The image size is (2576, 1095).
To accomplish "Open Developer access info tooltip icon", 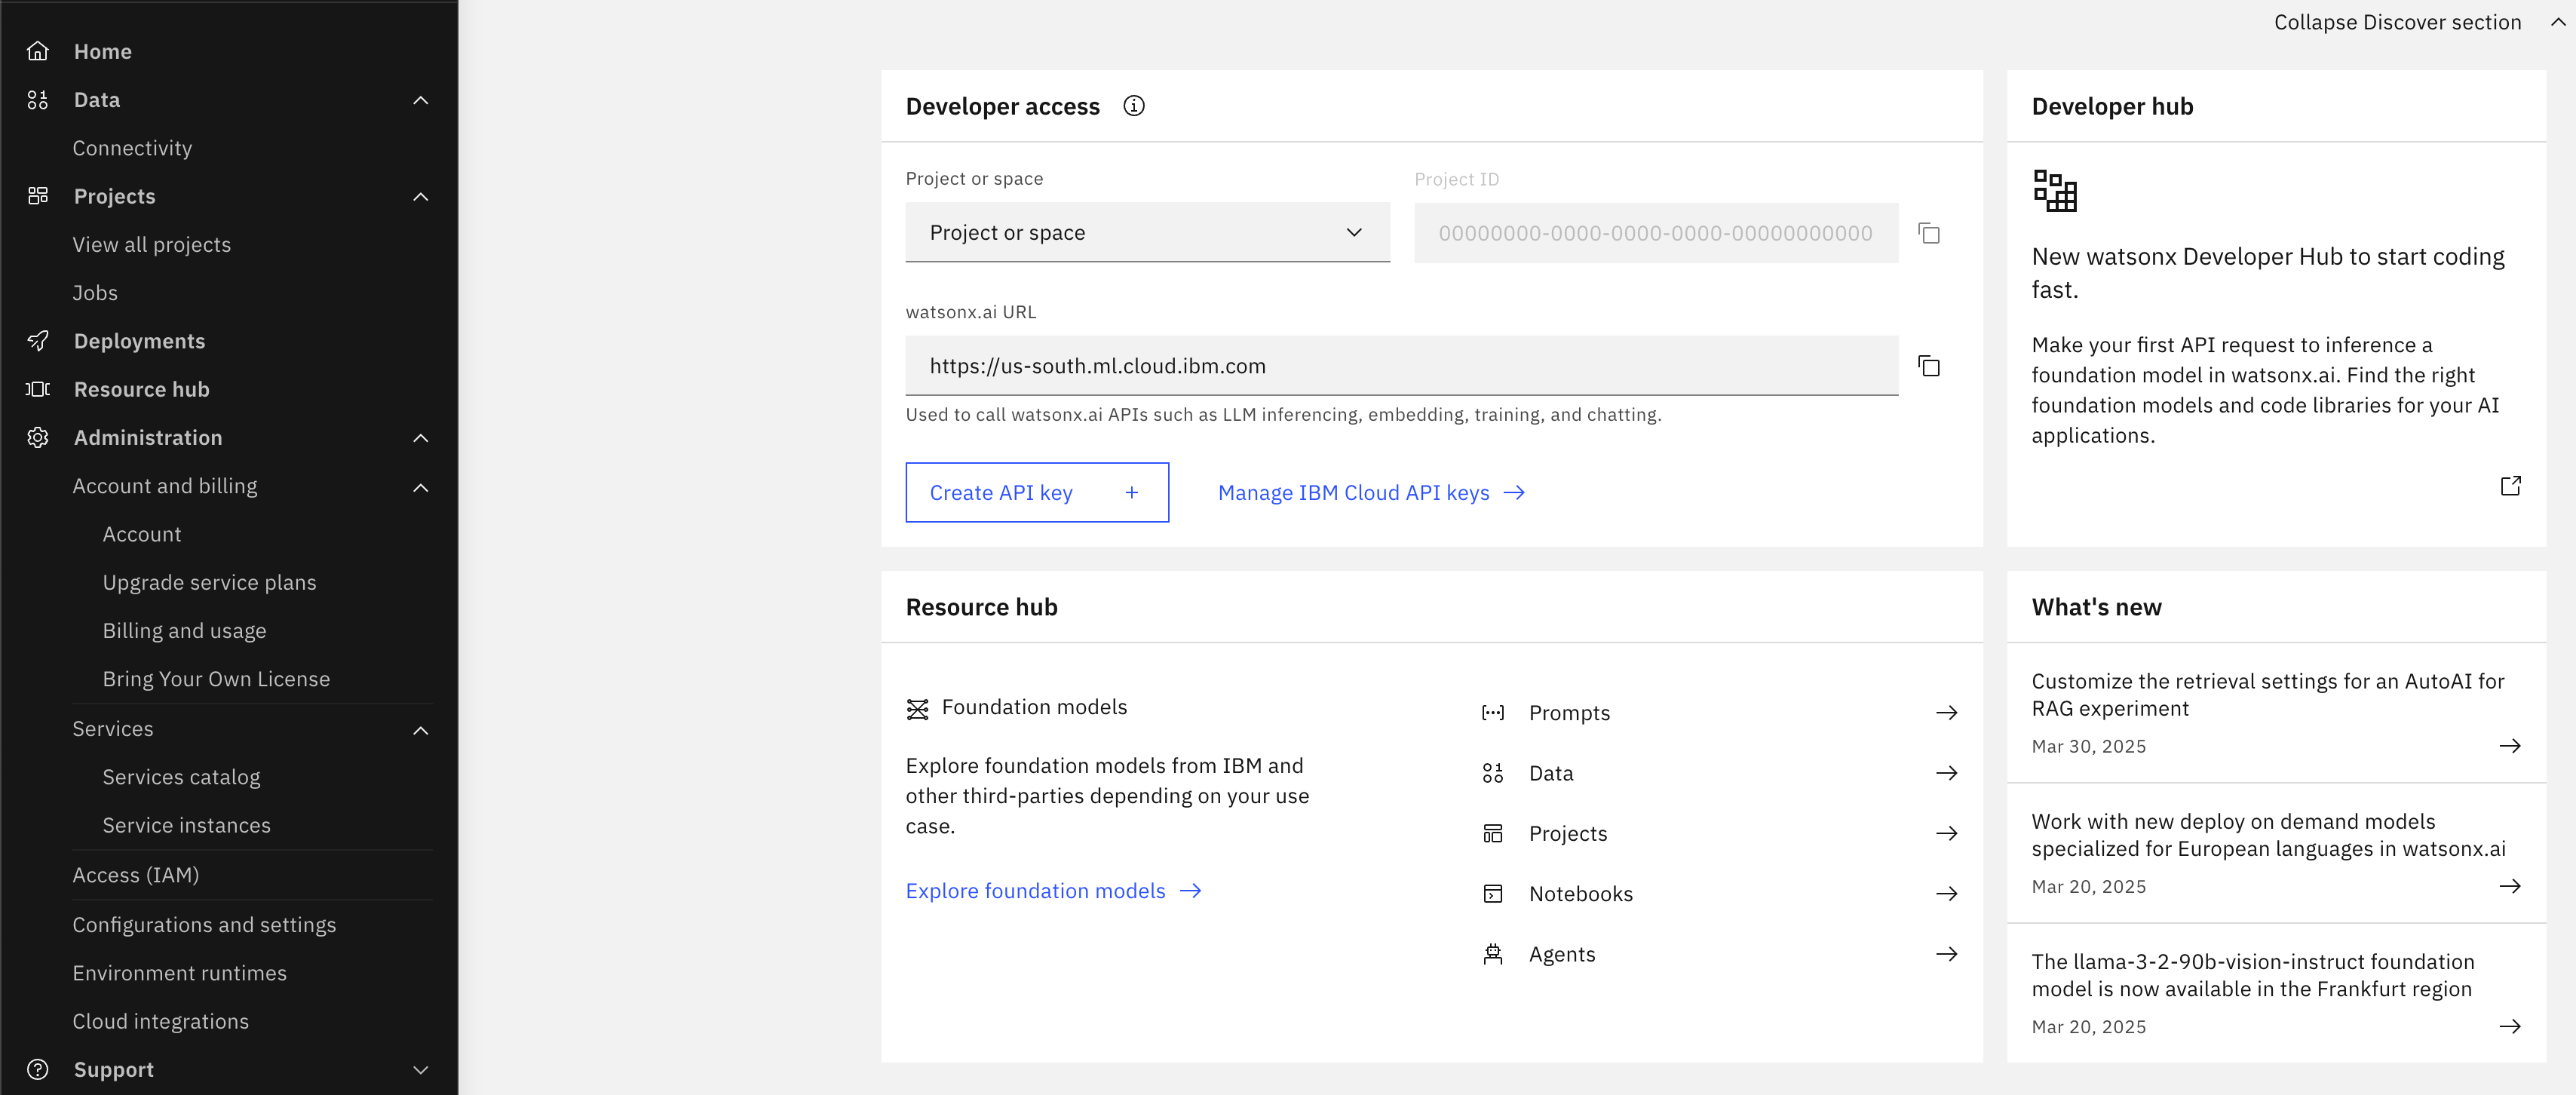I will point(1133,106).
